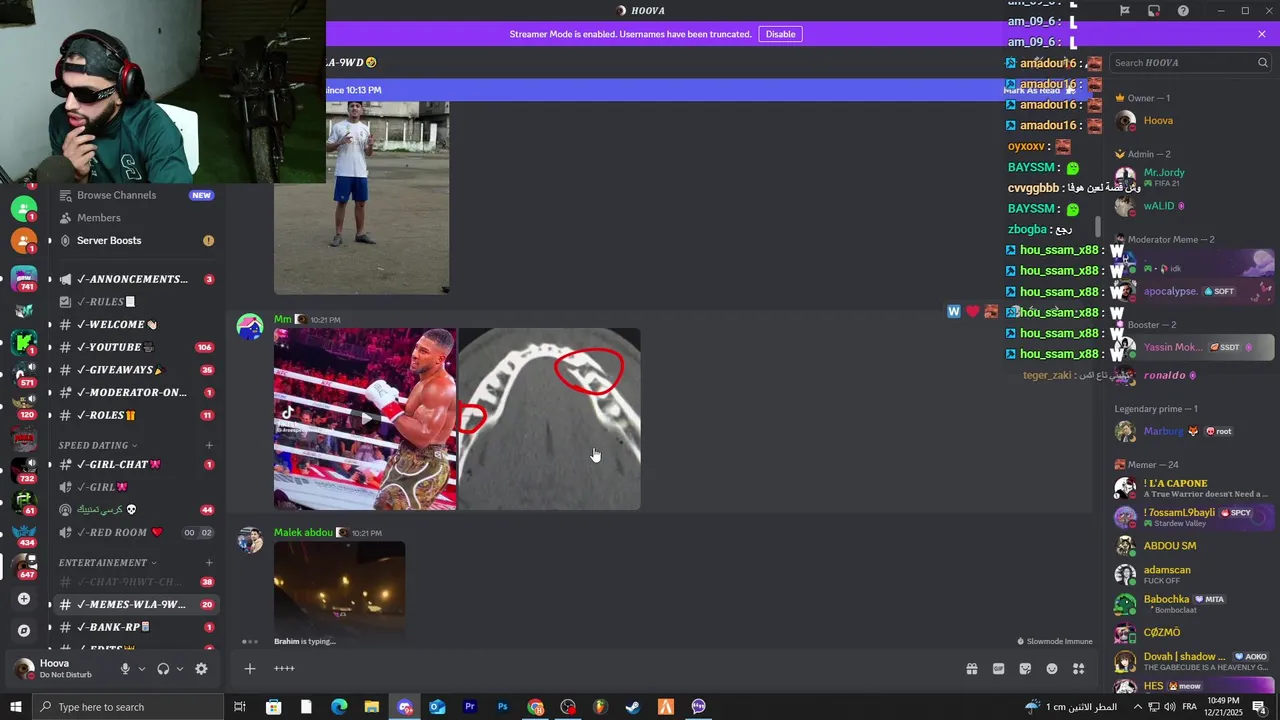
Task: Collapse the SPEED DATING category
Action: point(97,445)
